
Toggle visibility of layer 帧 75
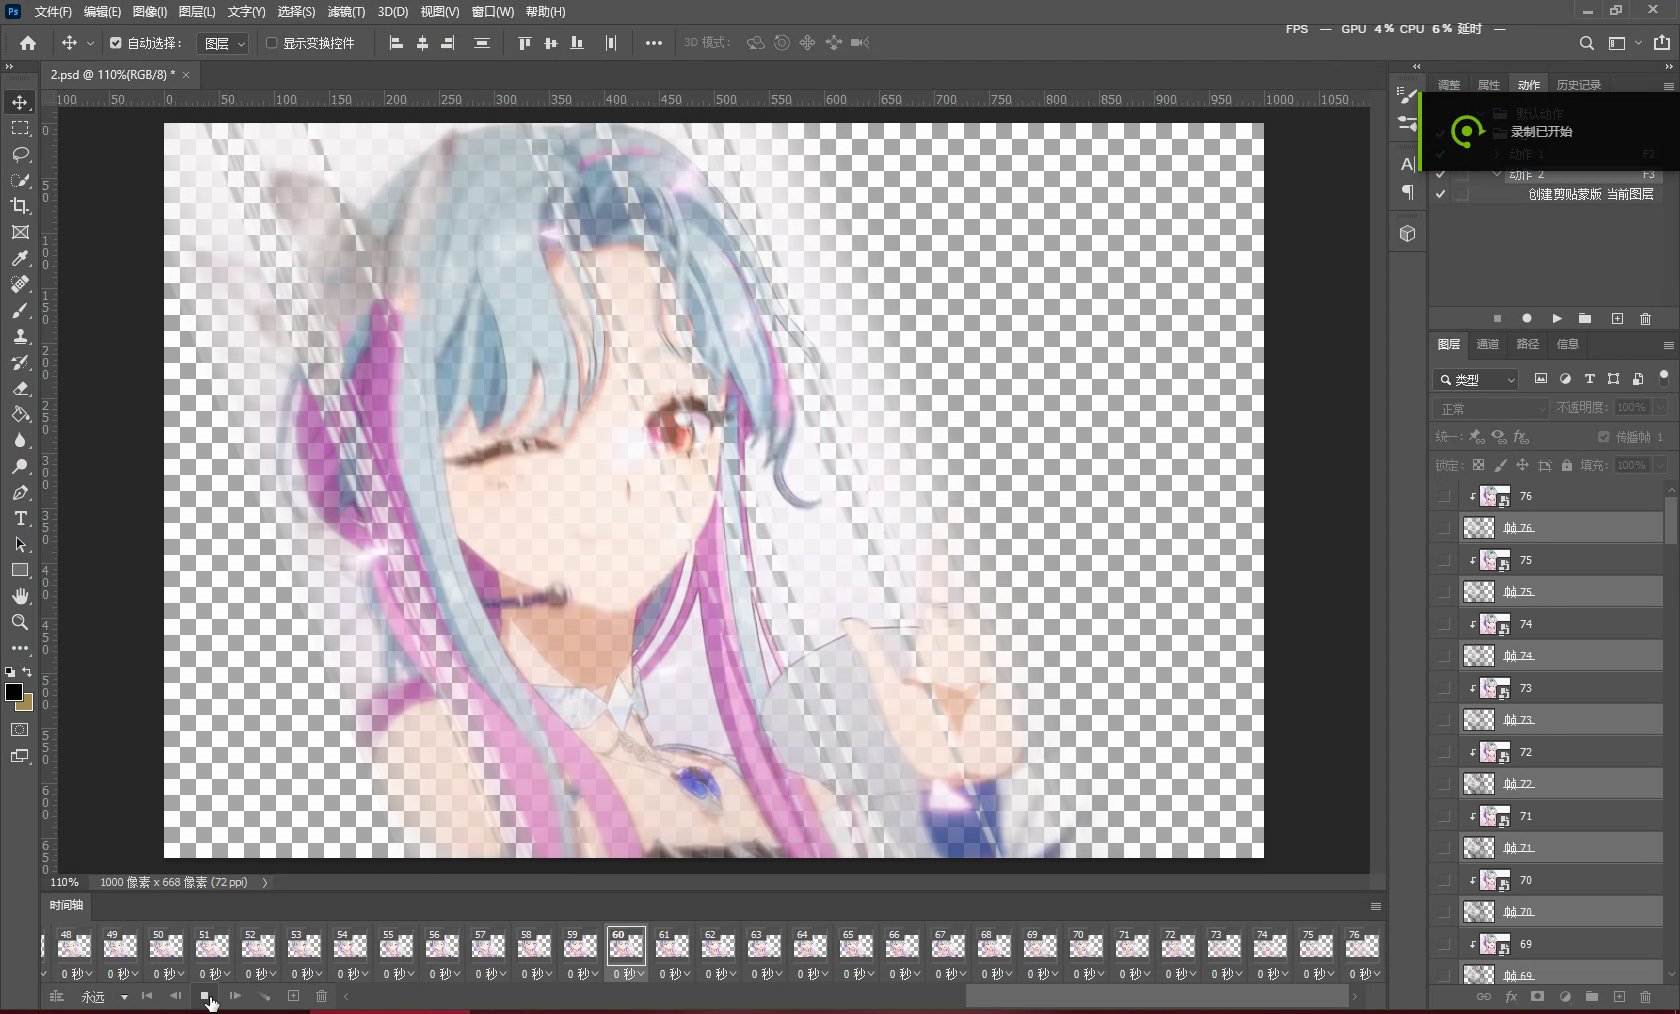click(x=1444, y=592)
